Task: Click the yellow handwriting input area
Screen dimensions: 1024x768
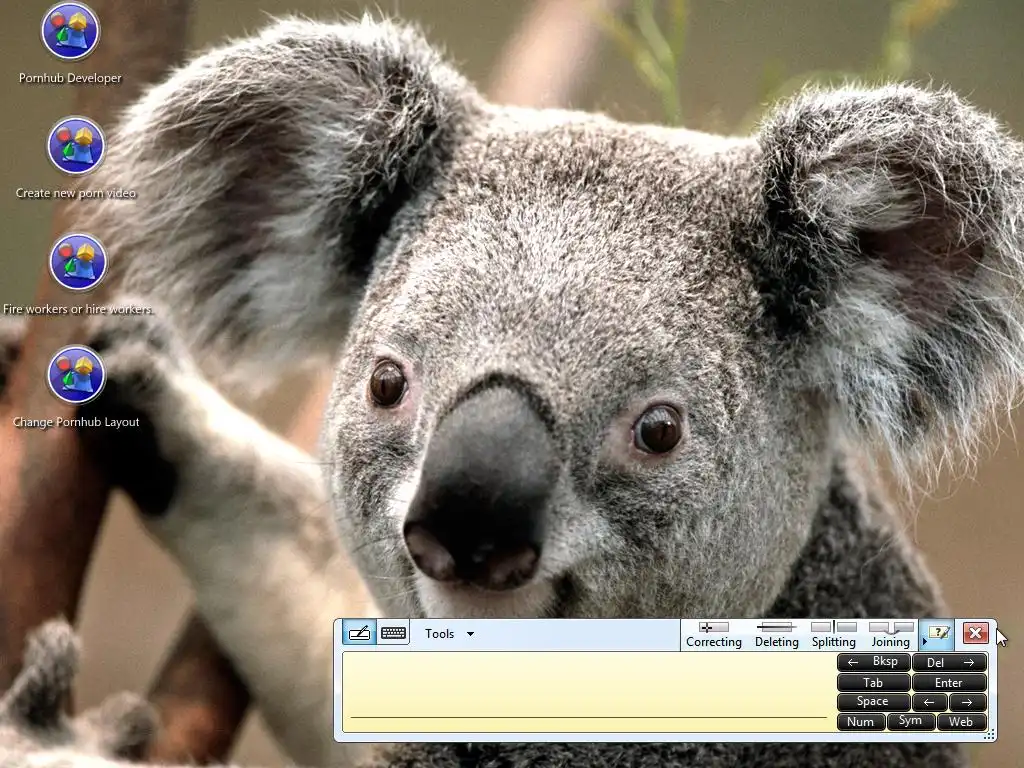Action: tap(588, 692)
